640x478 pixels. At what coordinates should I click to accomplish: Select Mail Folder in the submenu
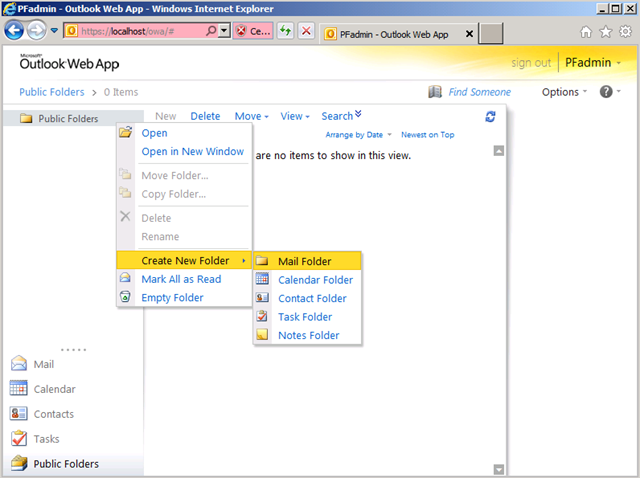coord(307,261)
